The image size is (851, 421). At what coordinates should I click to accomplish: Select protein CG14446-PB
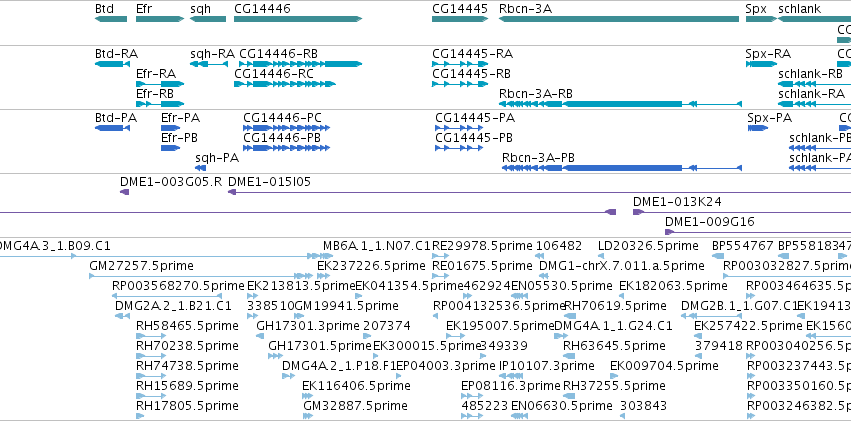[287, 148]
